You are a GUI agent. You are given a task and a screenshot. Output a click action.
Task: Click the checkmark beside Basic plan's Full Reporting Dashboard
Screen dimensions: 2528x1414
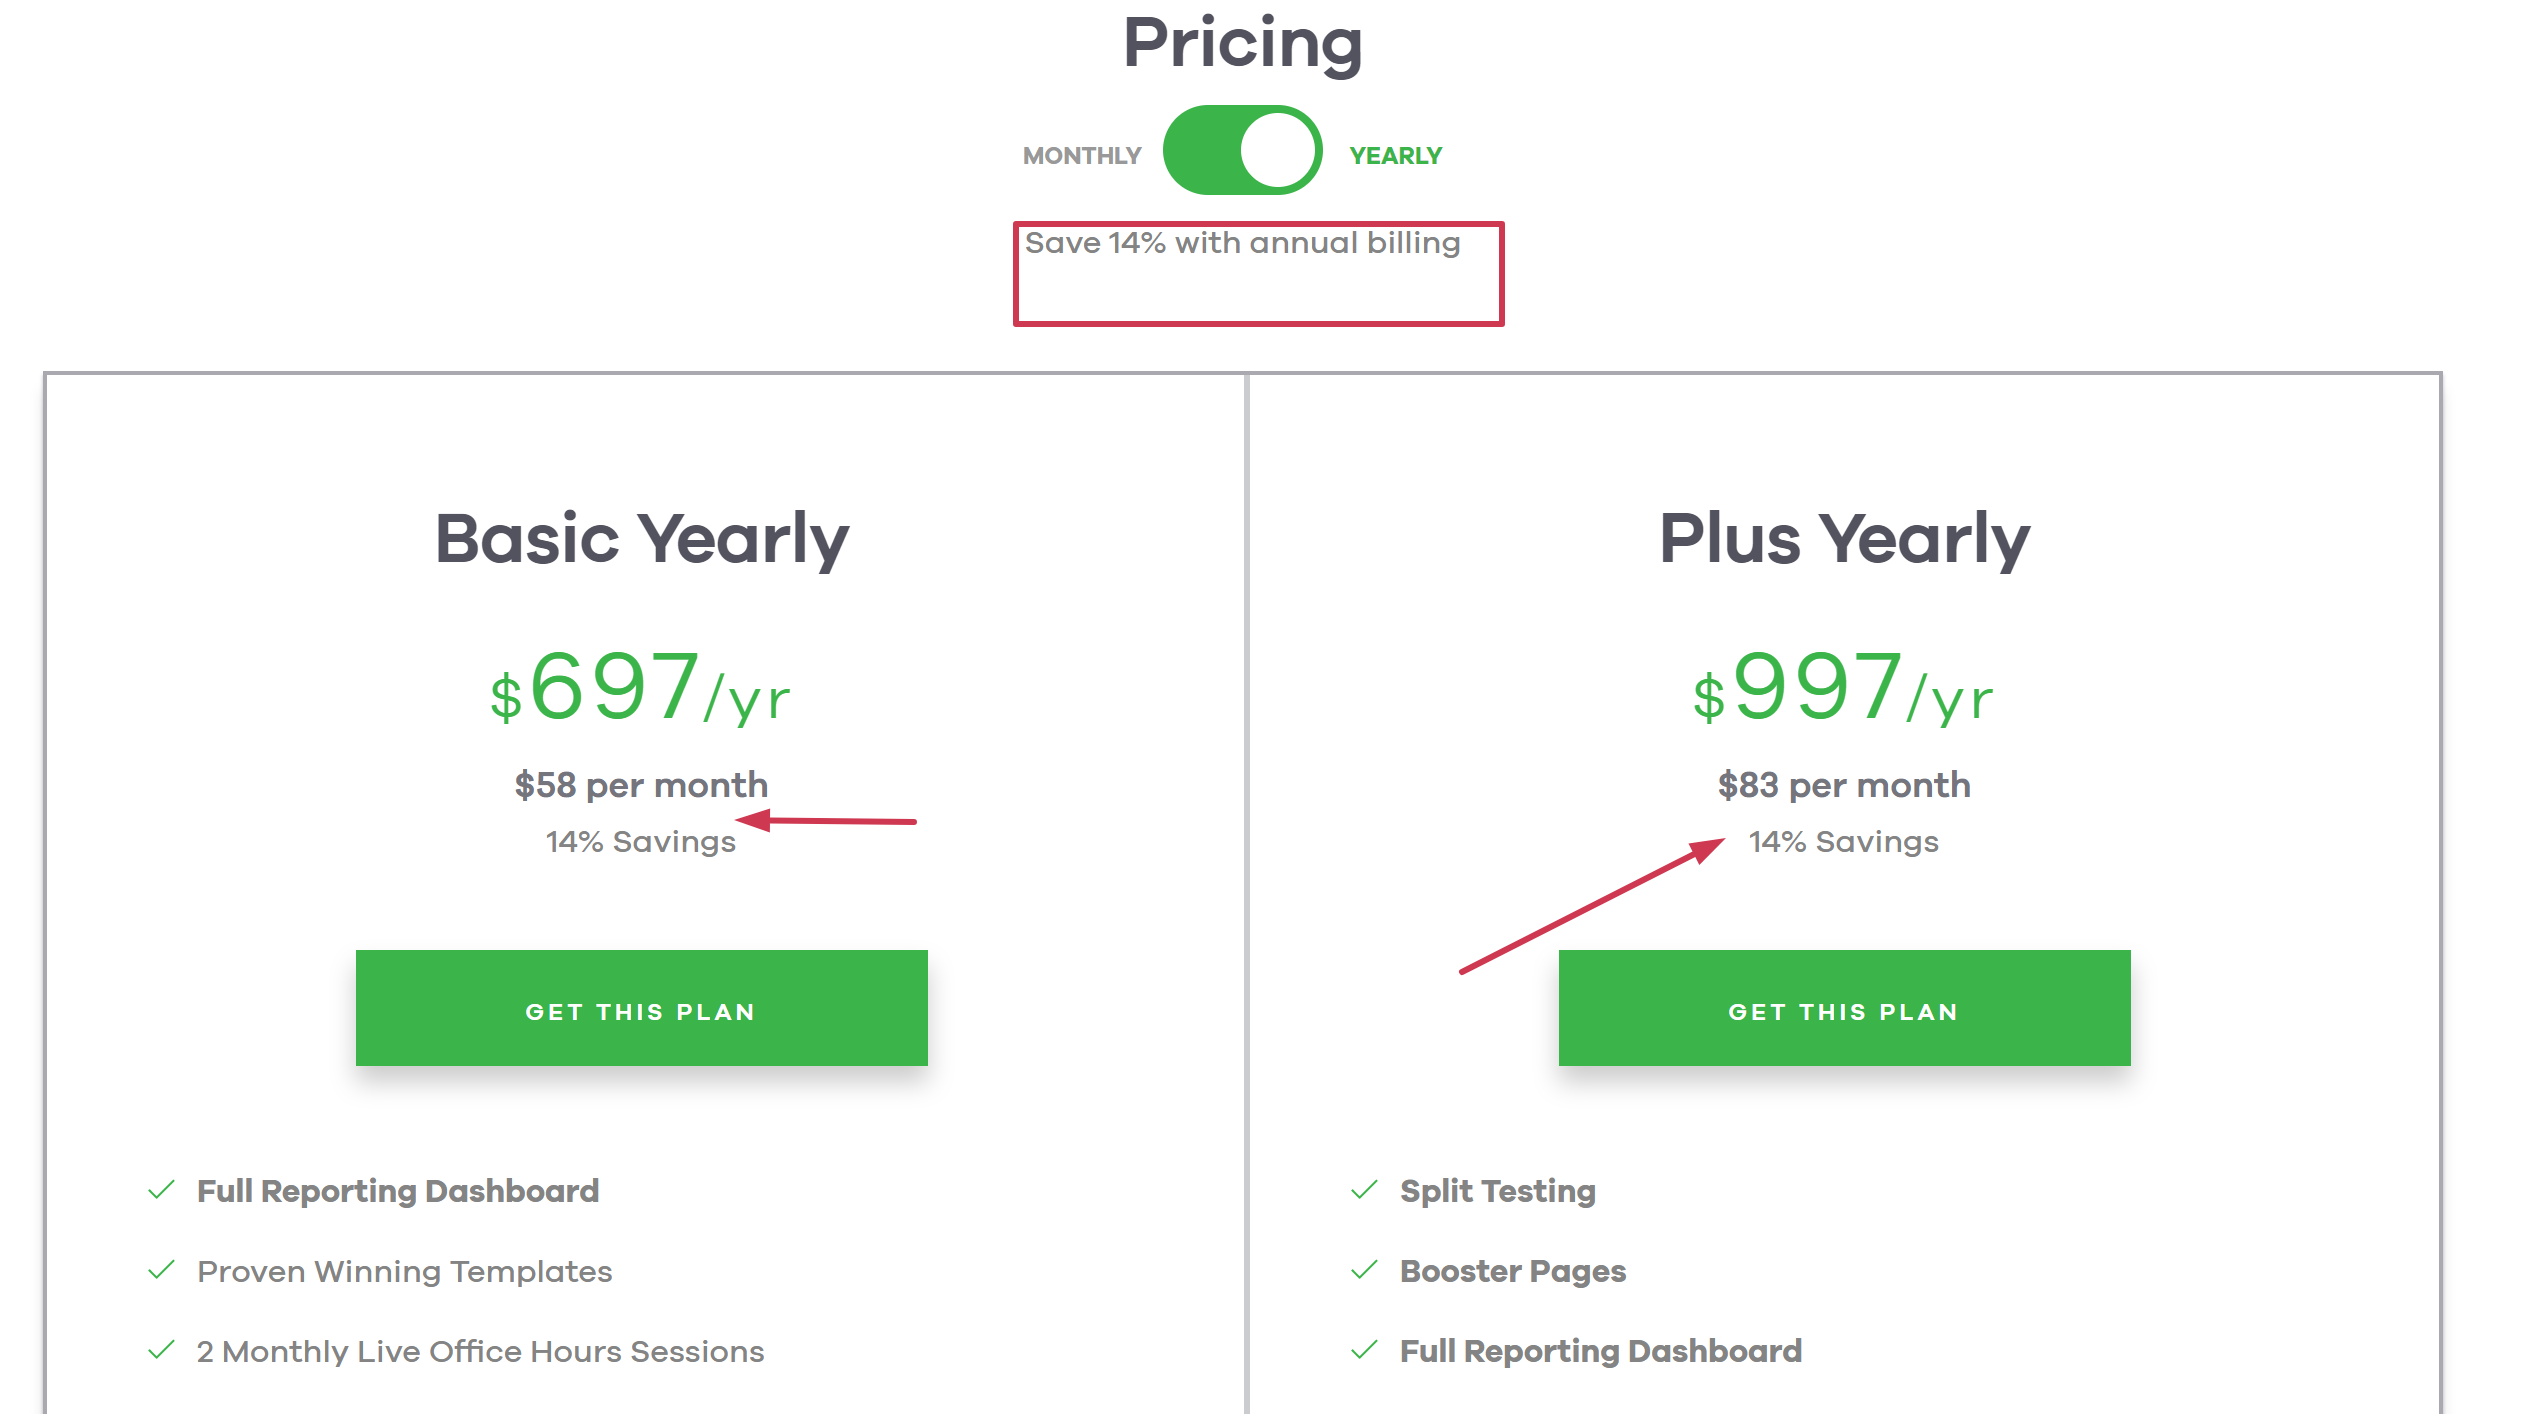[x=162, y=1190]
